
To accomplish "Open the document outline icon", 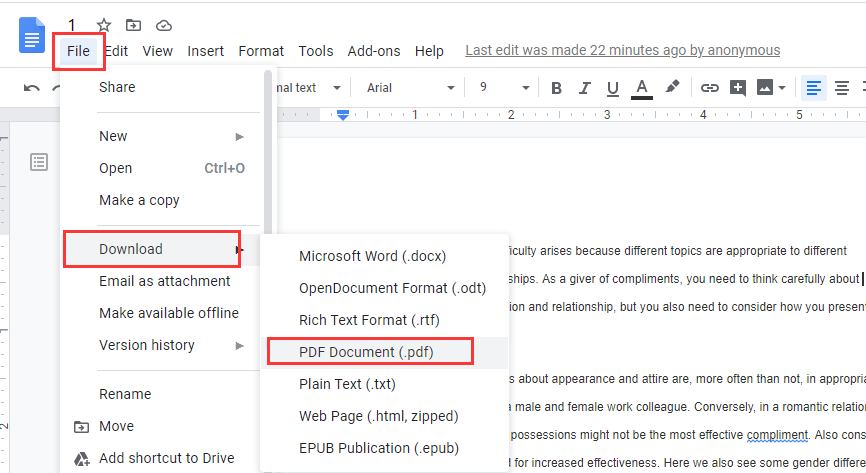I will pyautogui.click(x=39, y=161).
